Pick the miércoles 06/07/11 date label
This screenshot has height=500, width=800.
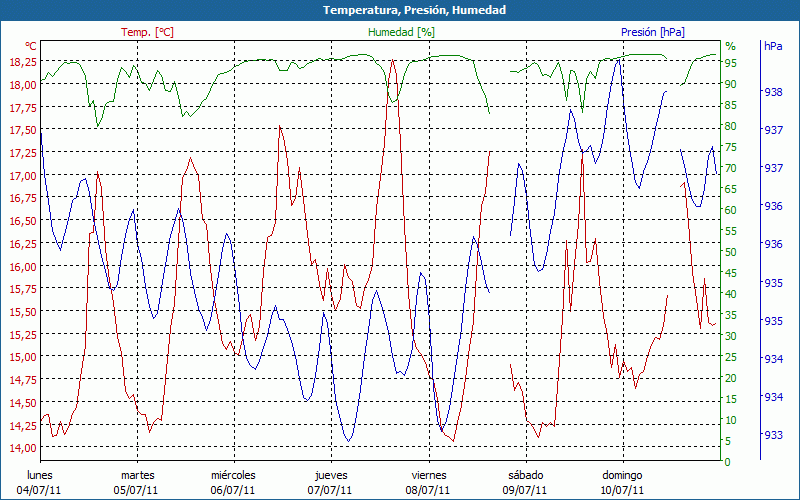(x=233, y=482)
